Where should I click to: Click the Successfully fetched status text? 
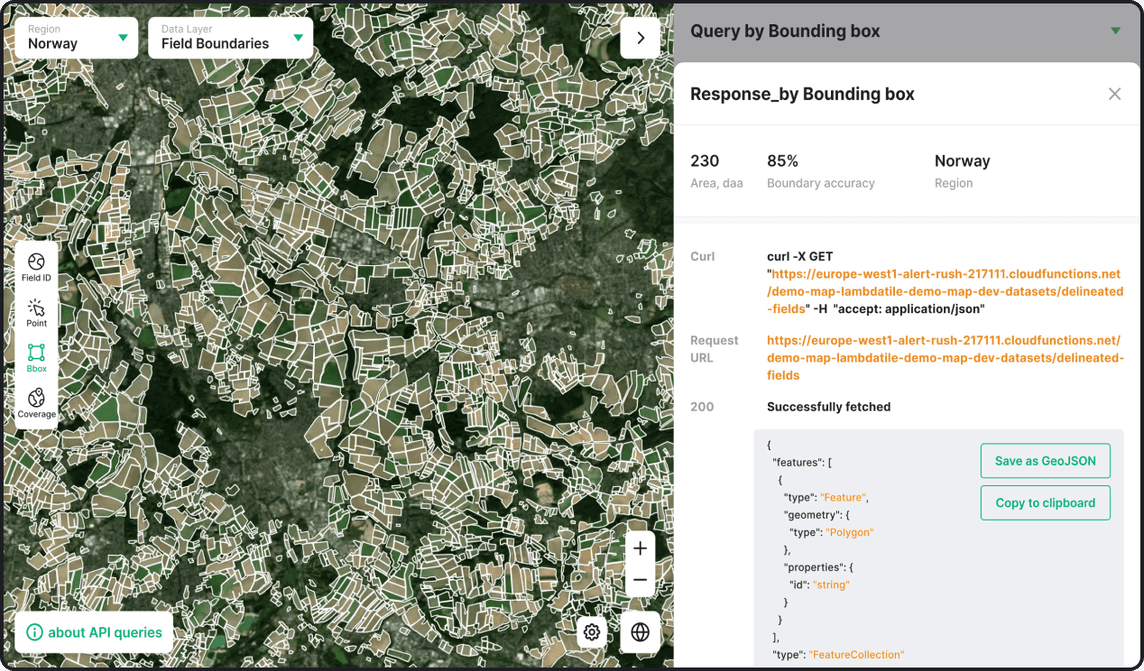(x=829, y=407)
